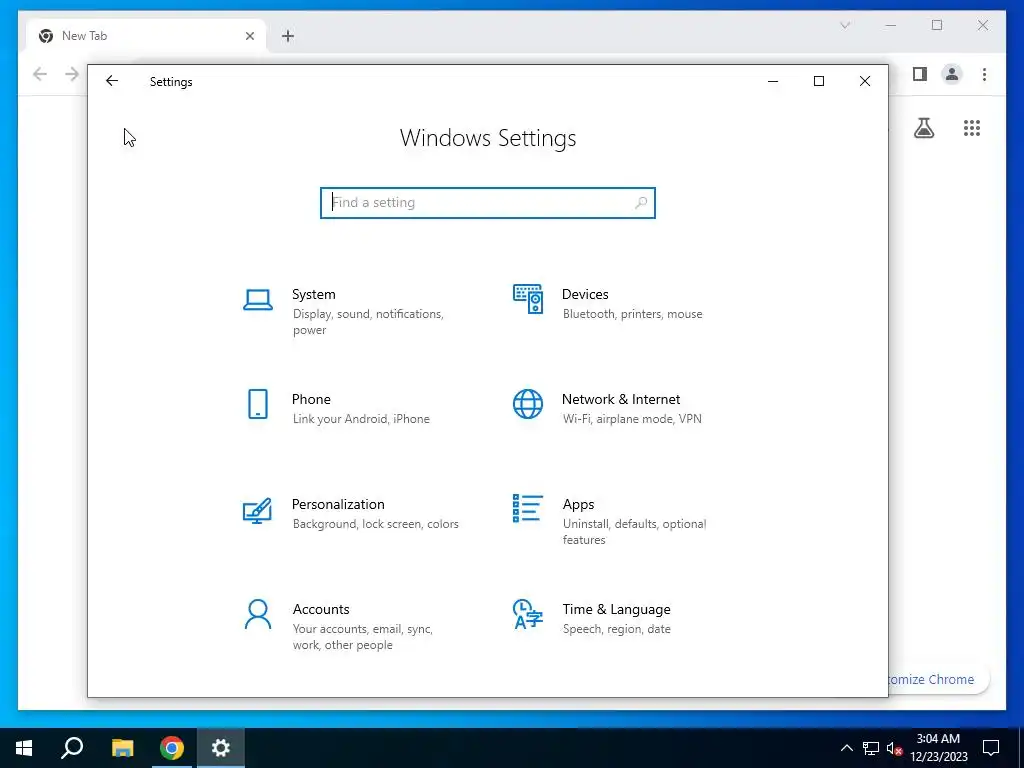The width and height of the screenshot is (1024, 768).
Task: Open the Devices category title
Action: point(585,295)
